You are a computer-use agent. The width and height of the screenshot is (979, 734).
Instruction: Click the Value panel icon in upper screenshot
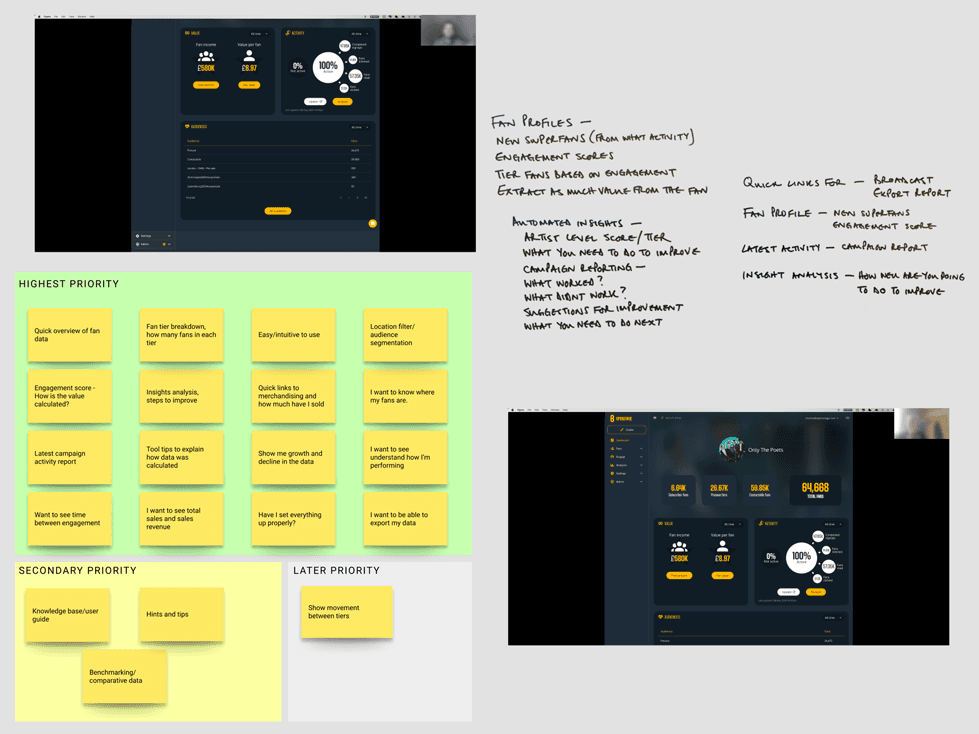(187, 33)
